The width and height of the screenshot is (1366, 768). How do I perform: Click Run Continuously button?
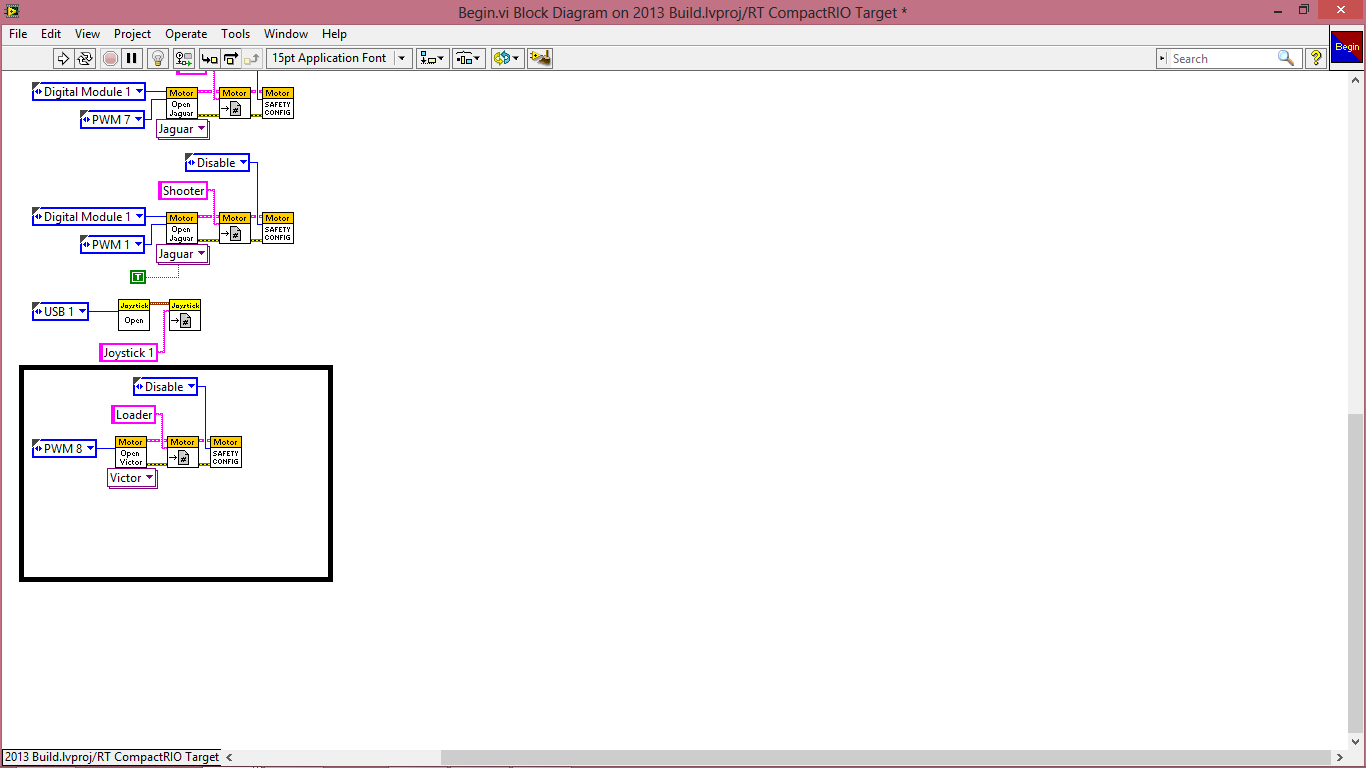[x=85, y=58]
